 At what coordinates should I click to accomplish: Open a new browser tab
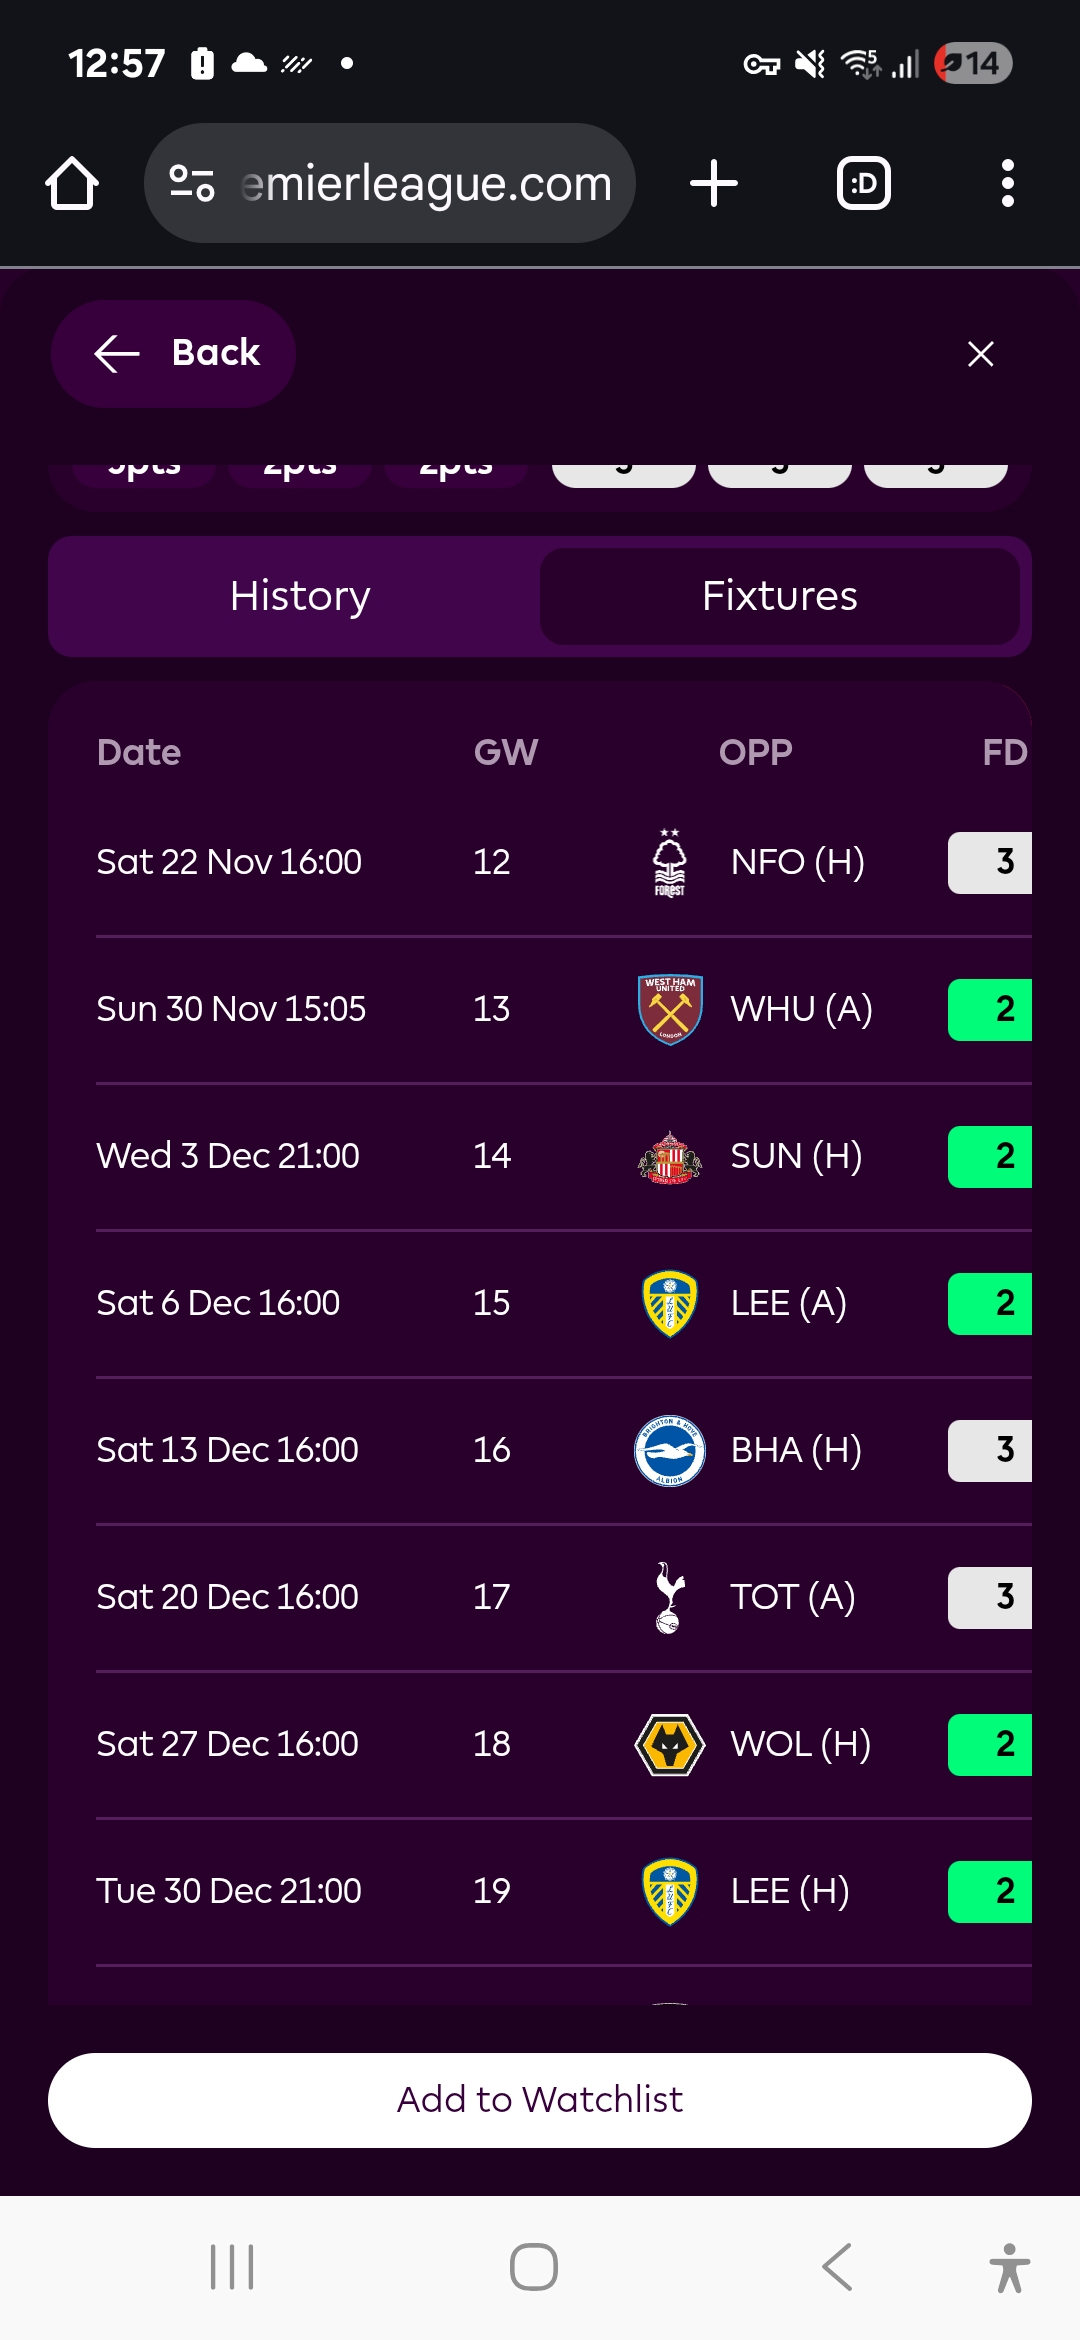tap(714, 184)
